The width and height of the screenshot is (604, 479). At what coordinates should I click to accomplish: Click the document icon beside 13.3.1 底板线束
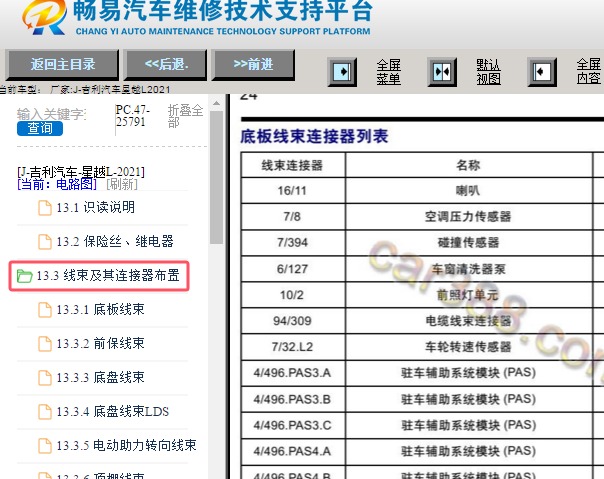pyautogui.click(x=45, y=310)
